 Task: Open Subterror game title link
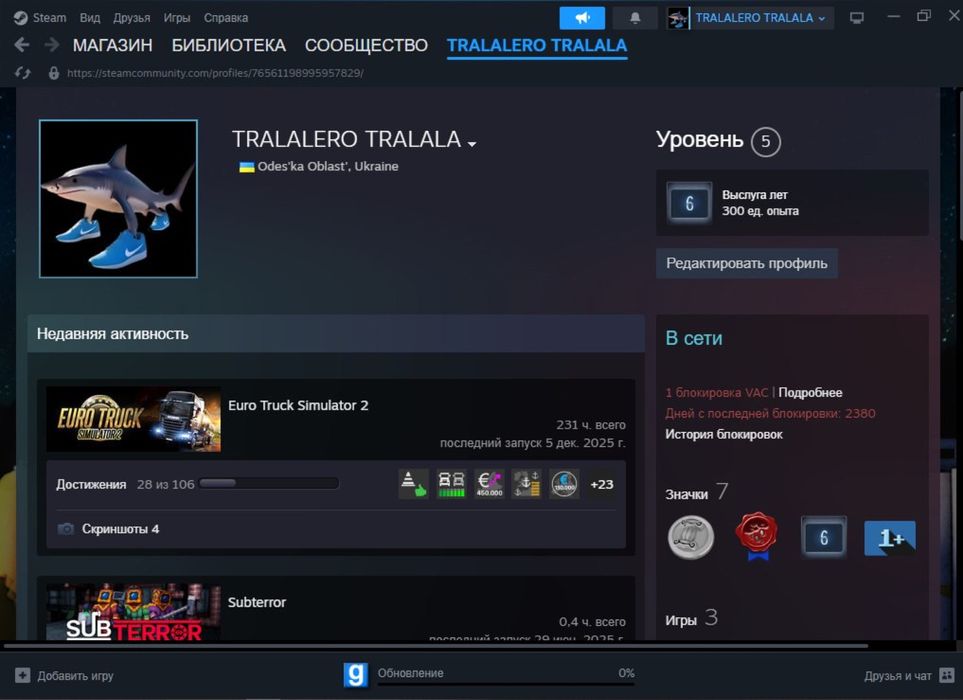point(257,602)
